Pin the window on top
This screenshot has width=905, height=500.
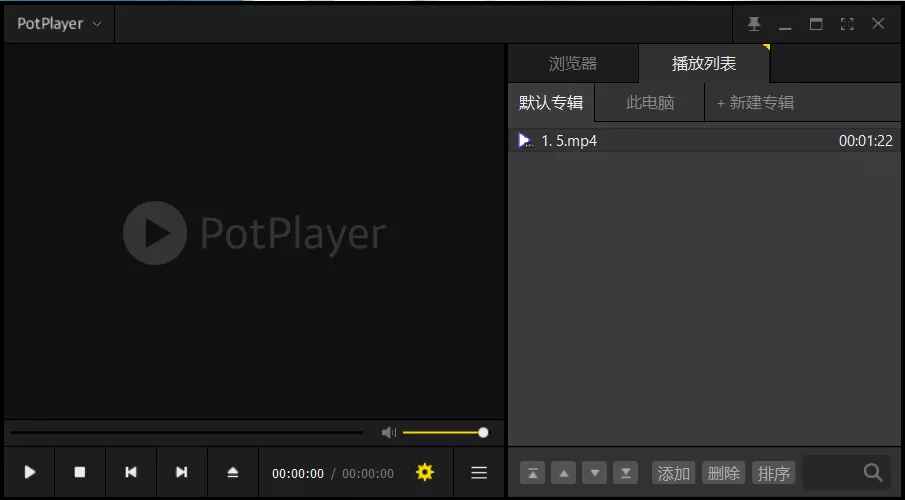[754, 24]
